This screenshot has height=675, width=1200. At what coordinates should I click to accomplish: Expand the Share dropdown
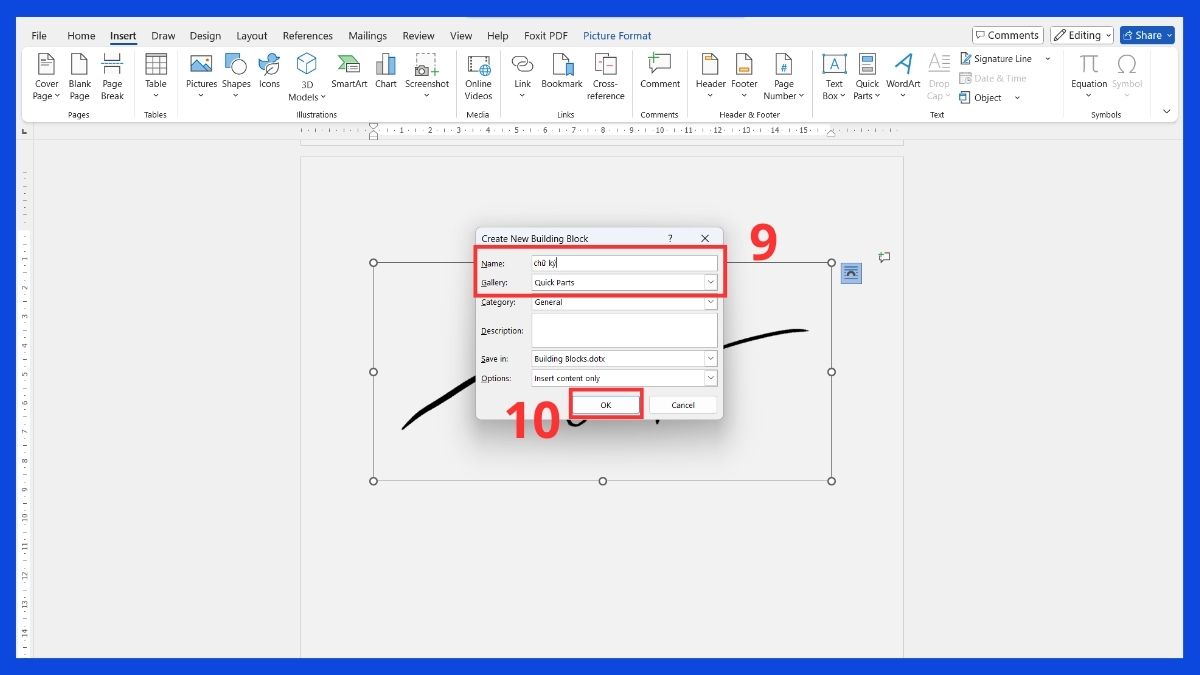pos(1169,35)
